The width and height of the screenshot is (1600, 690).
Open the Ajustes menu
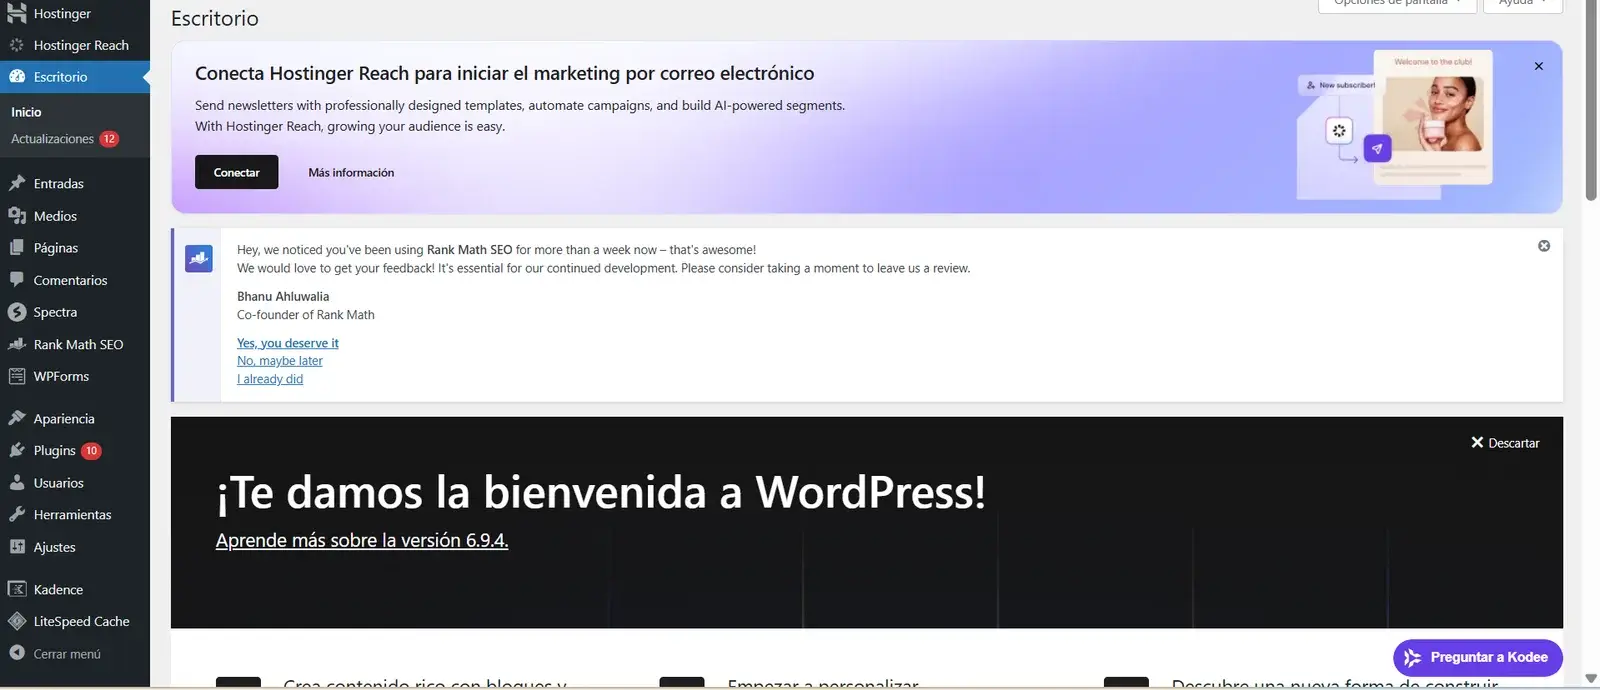[75, 547]
